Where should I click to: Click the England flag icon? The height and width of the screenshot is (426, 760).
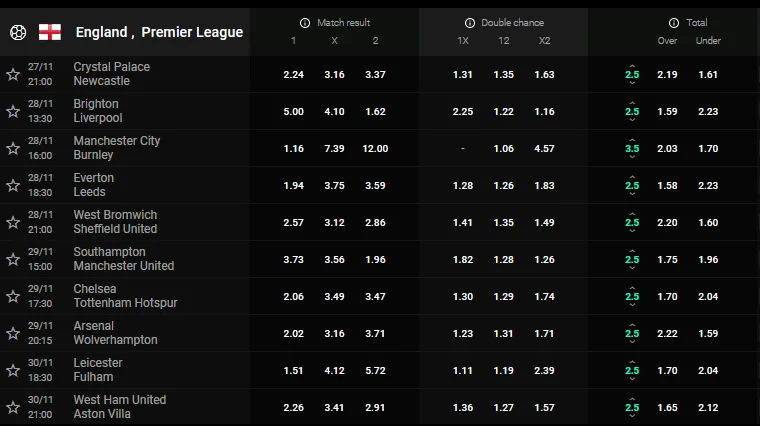50,32
